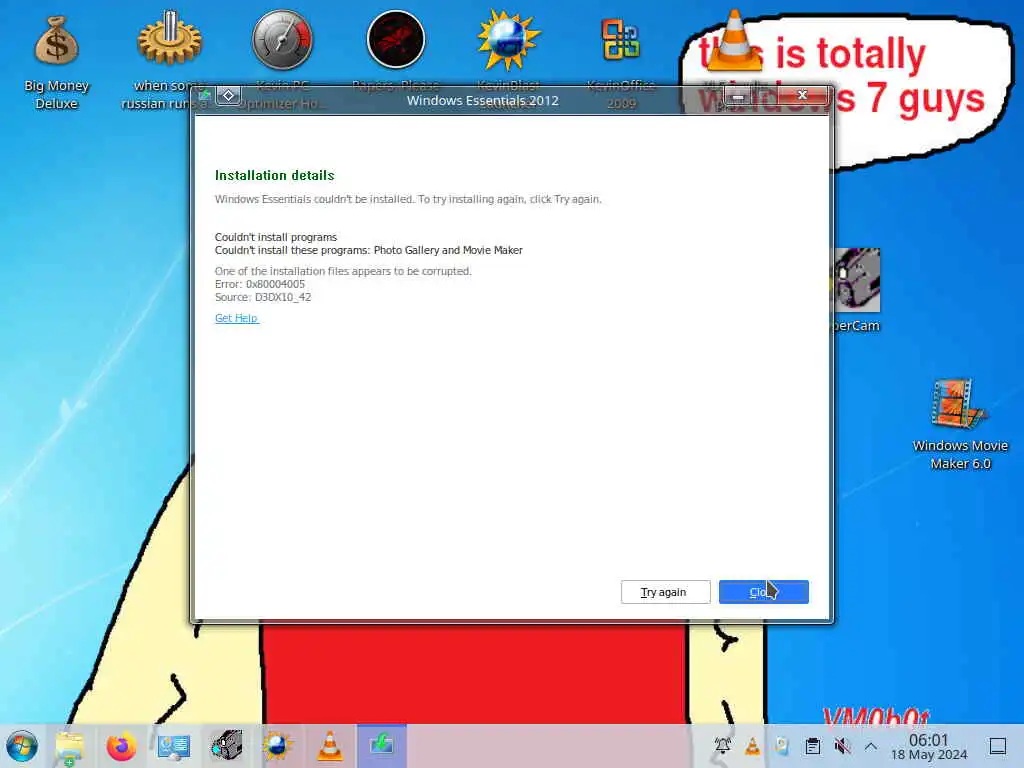Click the diamond on-all-desktops titlebar button
The width and height of the screenshot is (1024, 768).
coord(228,95)
